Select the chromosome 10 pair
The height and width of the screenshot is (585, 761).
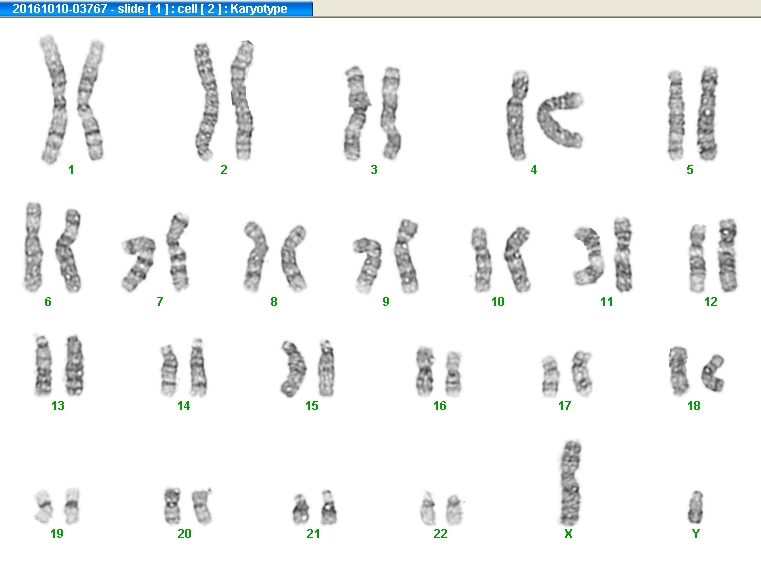tap(500, 260)
